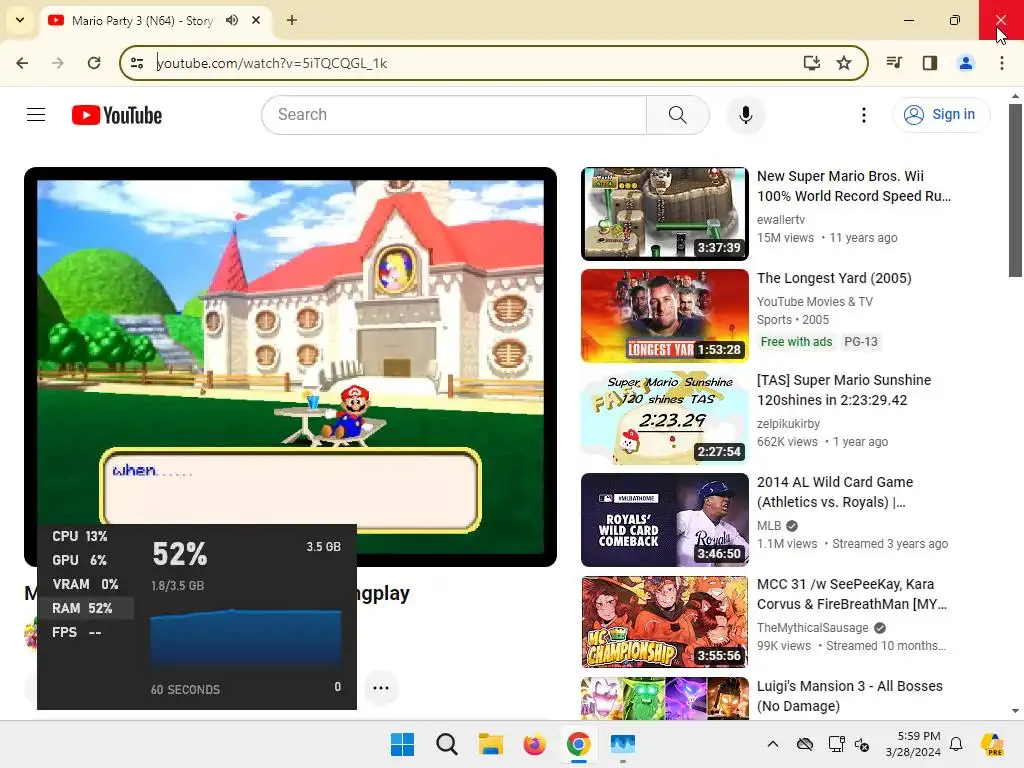The height and width of the screenshot is (768, 1024).
Task: Reload the page with refresh icon
Action: pyautogui.click(x=94, y=63)
